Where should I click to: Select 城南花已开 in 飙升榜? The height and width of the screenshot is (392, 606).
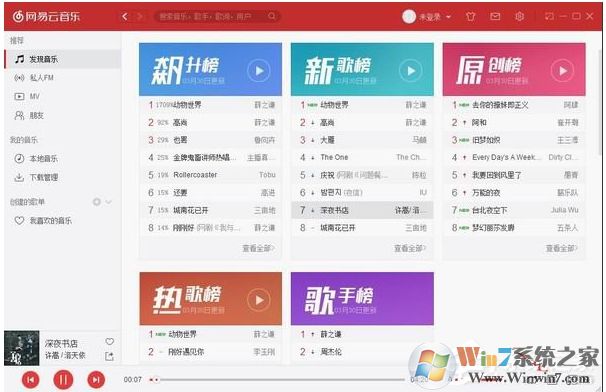coord(191,210)
